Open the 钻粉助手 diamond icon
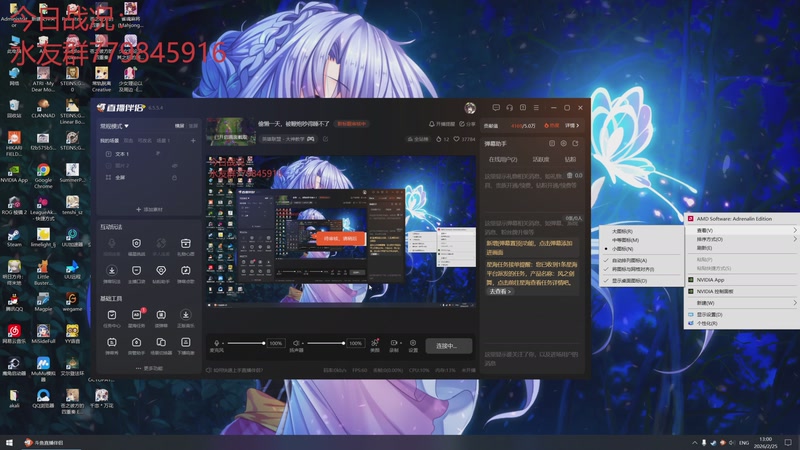Image resolution: width=800 pixels, height=450 pixels. (161, 270)
